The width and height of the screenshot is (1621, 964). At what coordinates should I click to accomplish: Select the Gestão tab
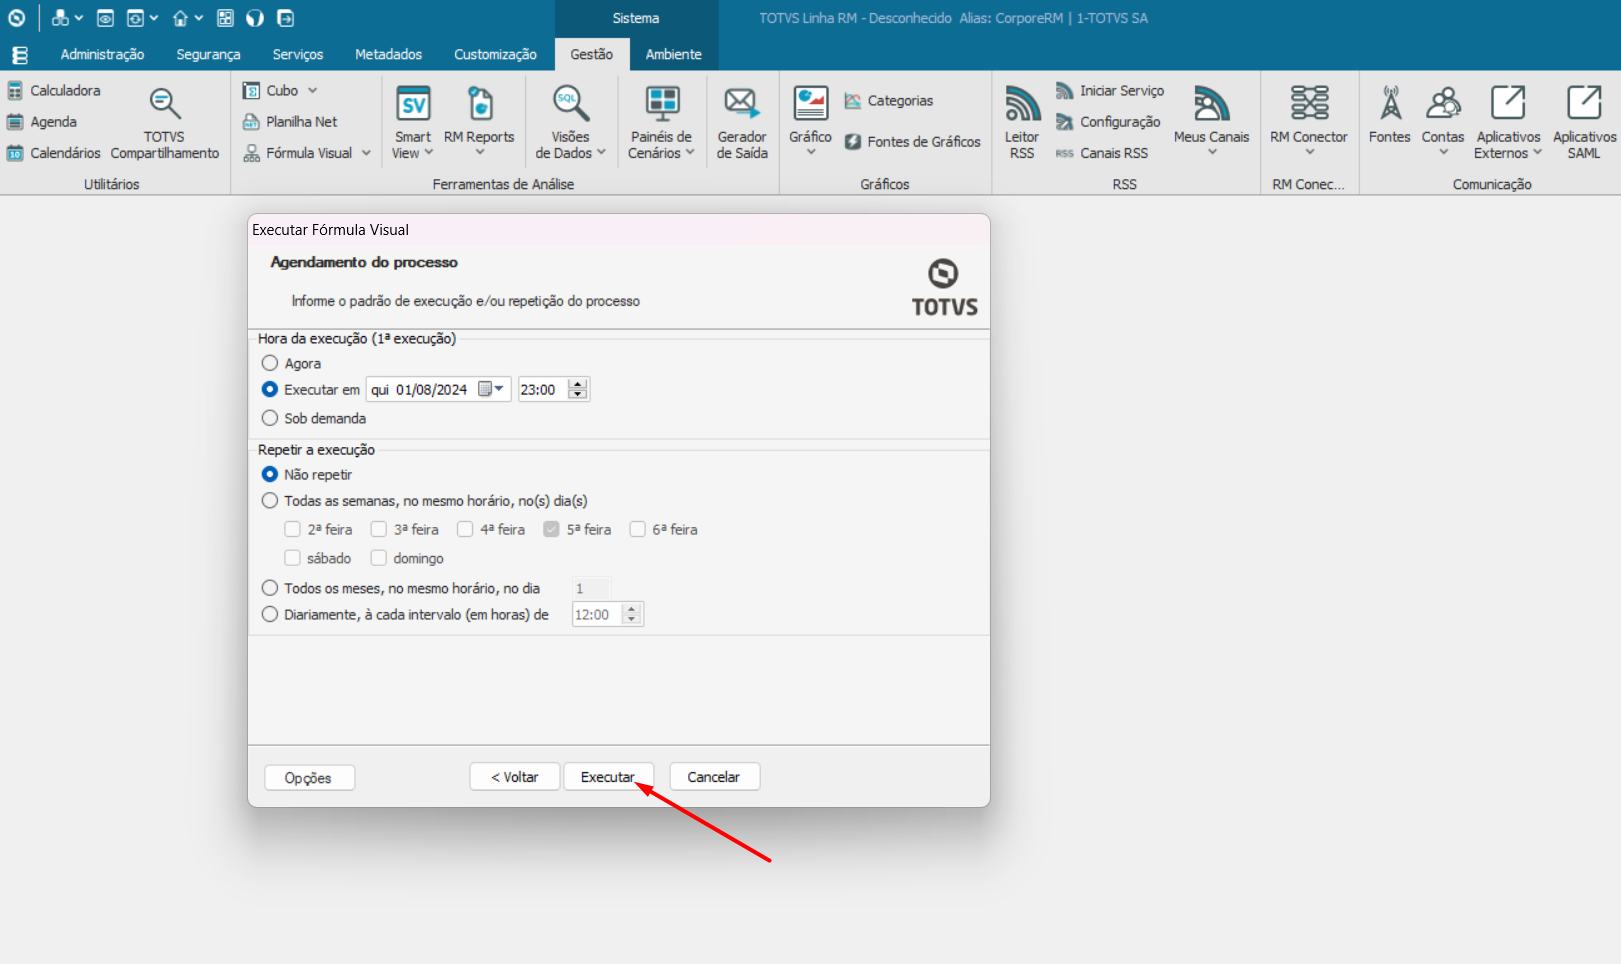[x=592, y=55]
